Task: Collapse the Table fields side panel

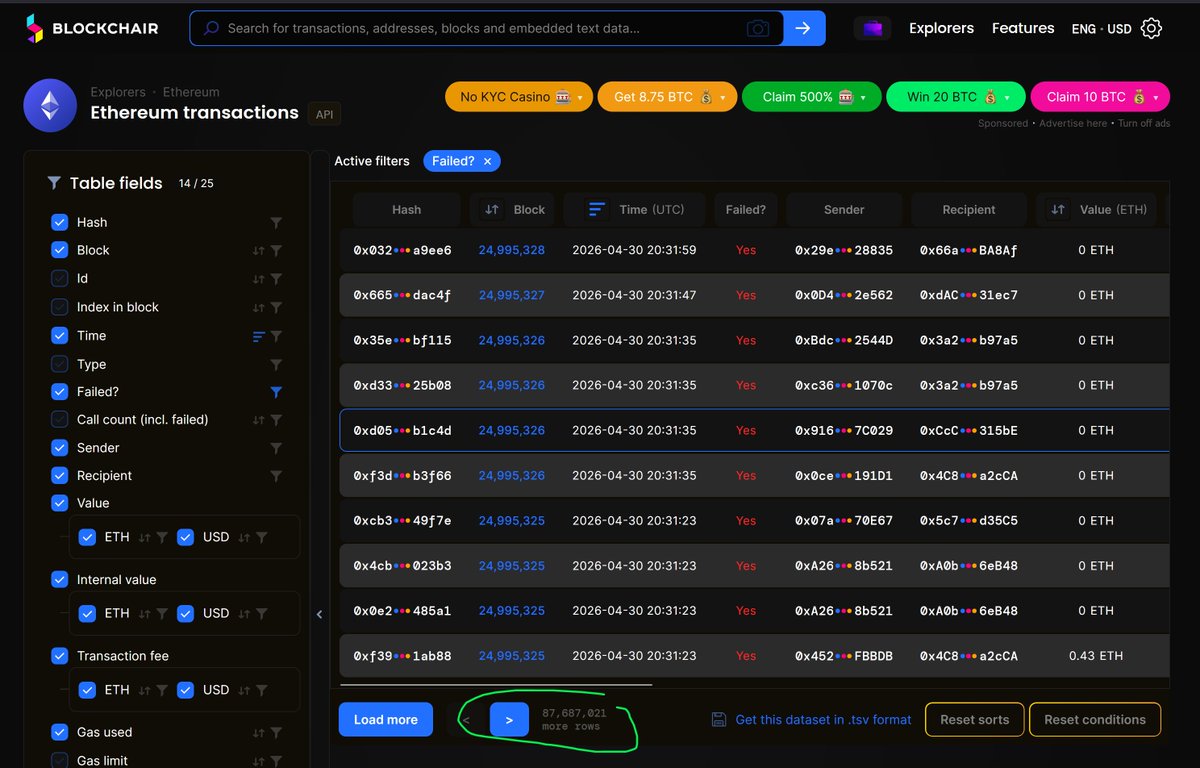Action: click(x=319, y=614)
